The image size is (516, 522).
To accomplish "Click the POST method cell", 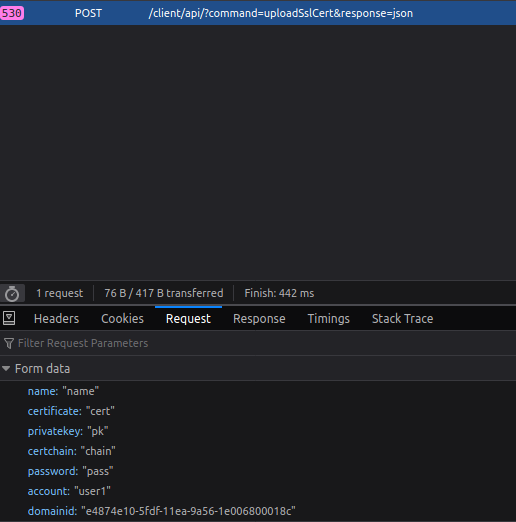I will tap(88, 13).
